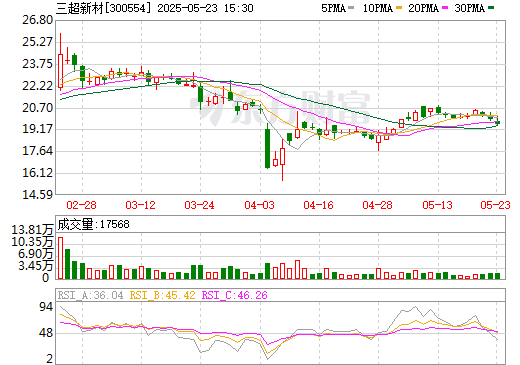
Task: Click the orange 10PMA legend color marker
Action: pos(399,8)
